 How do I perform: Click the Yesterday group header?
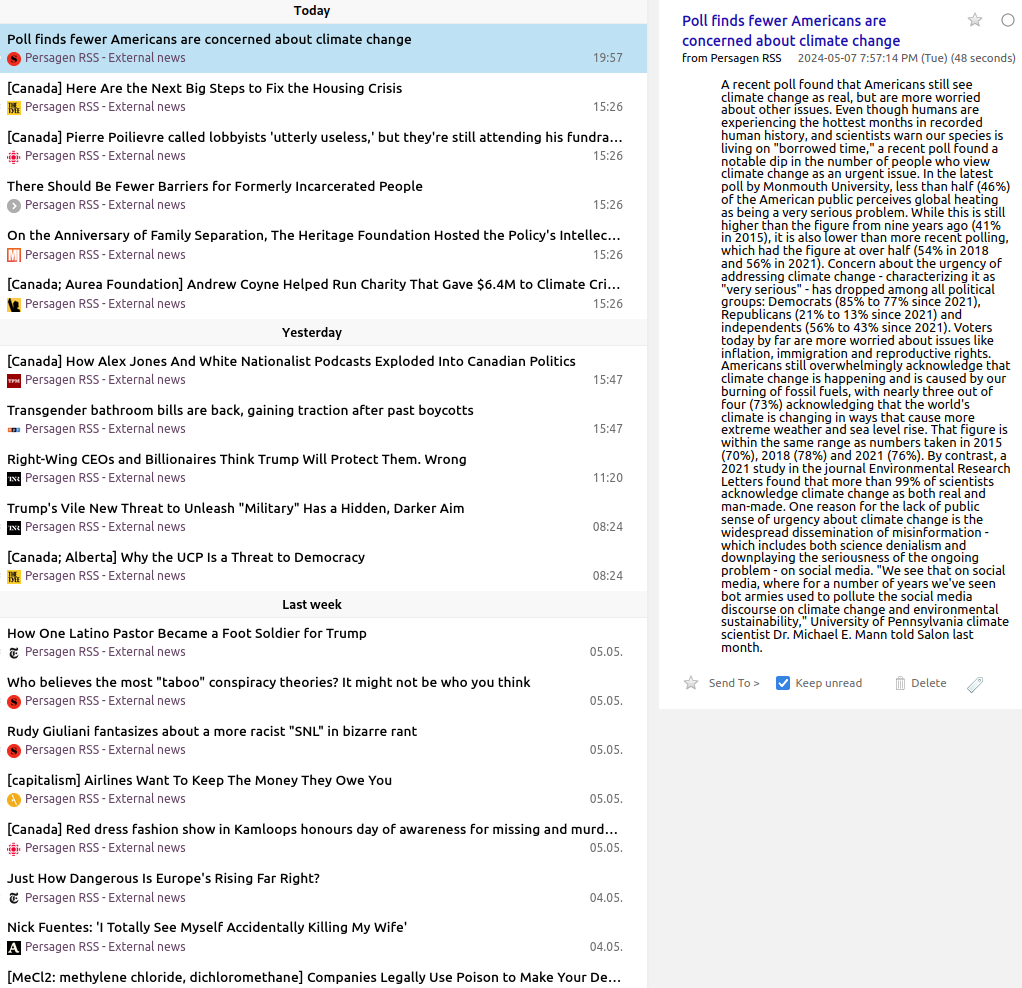coord(312,332)
